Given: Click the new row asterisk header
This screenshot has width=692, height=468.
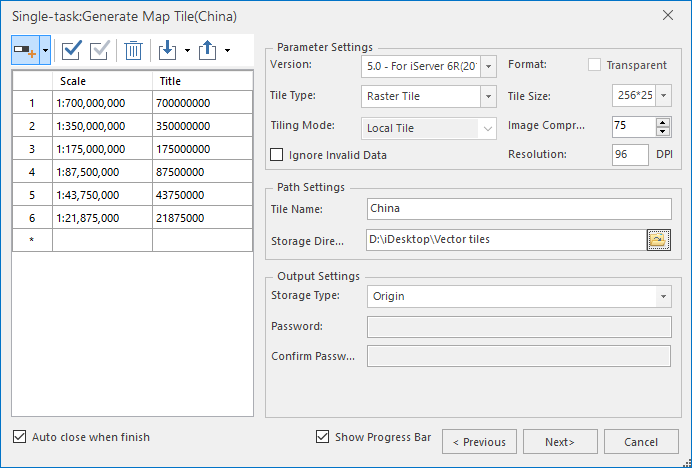Looking at the screenshot, I should tap(32, 240).
